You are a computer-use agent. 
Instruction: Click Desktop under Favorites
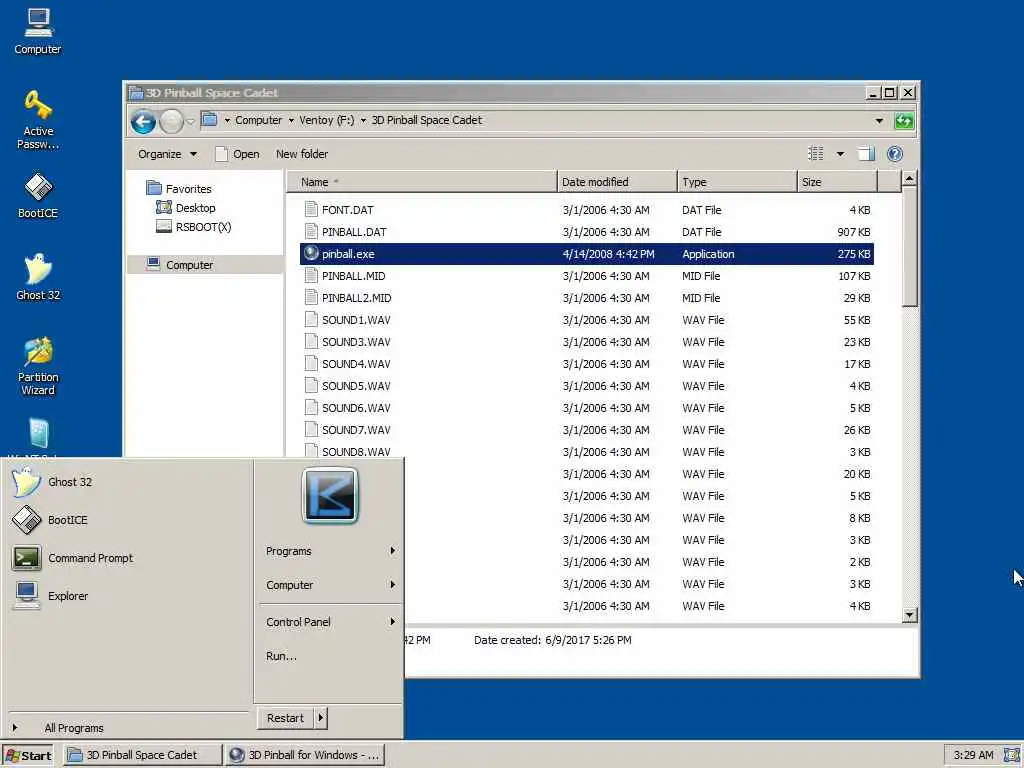tap(186, 208)
